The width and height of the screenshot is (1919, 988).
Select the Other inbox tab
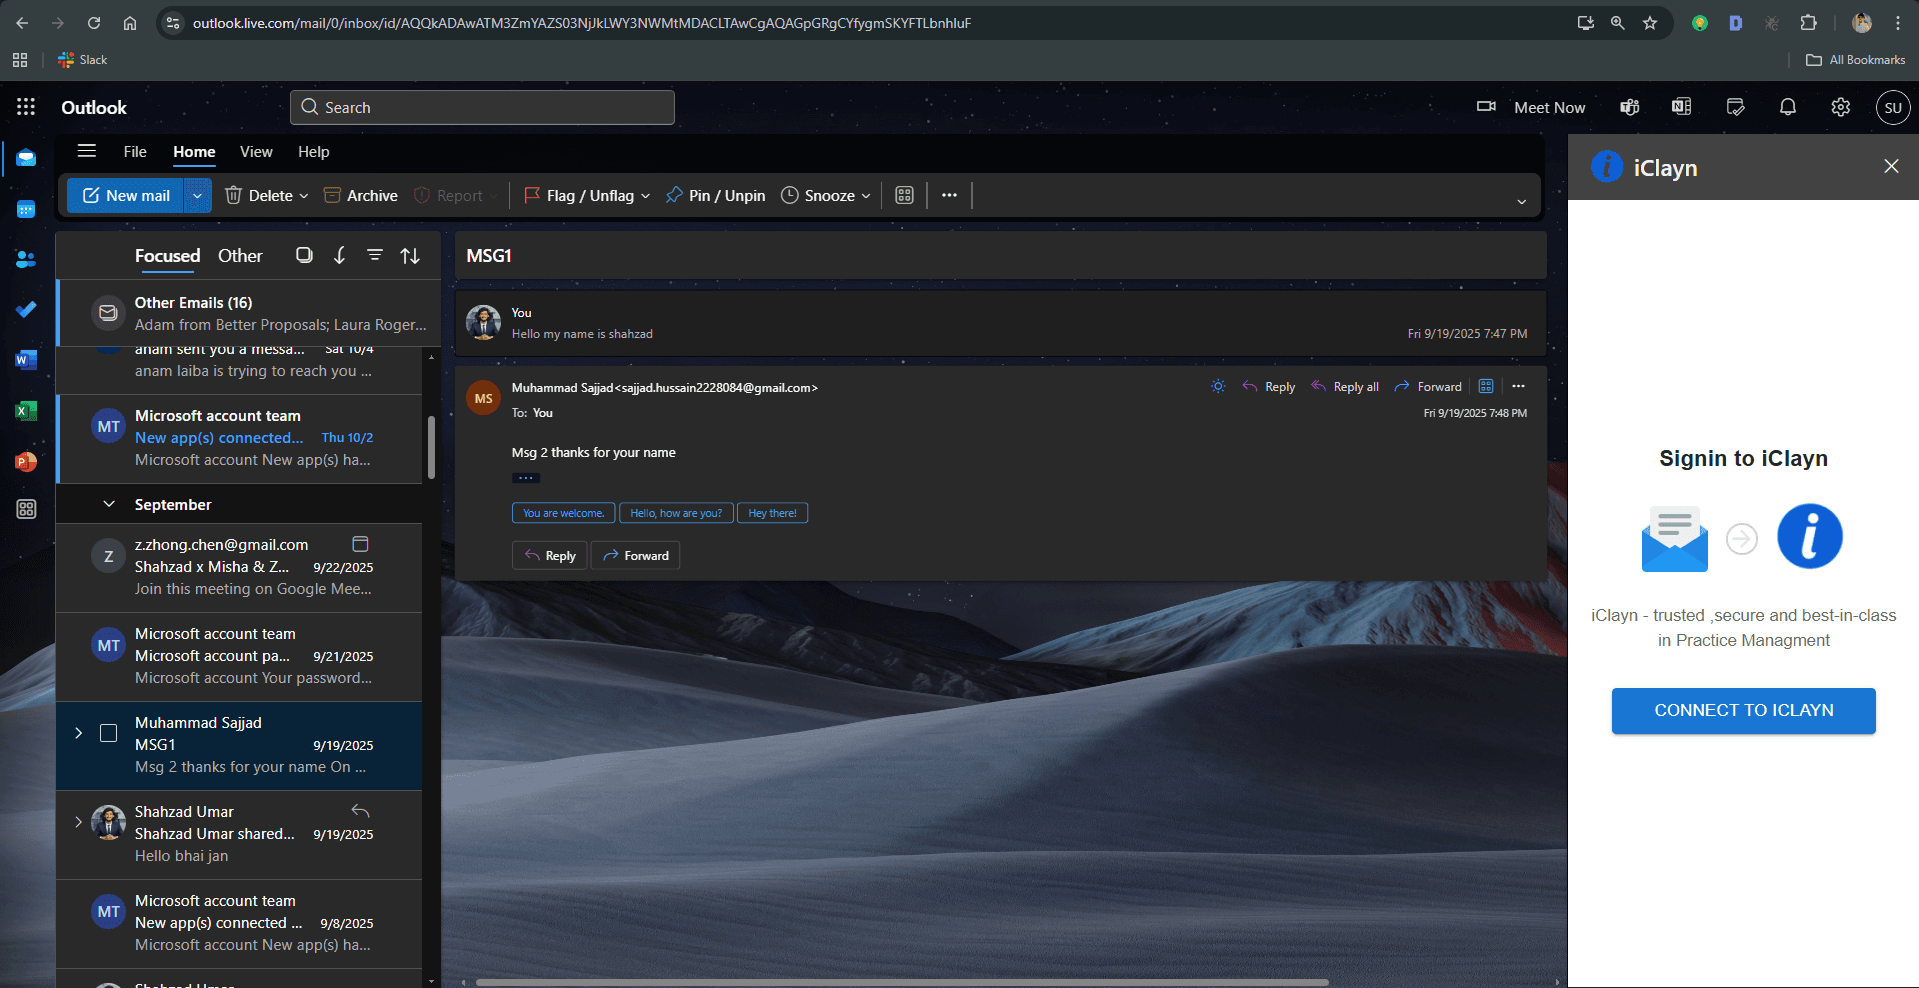(240, 256)
